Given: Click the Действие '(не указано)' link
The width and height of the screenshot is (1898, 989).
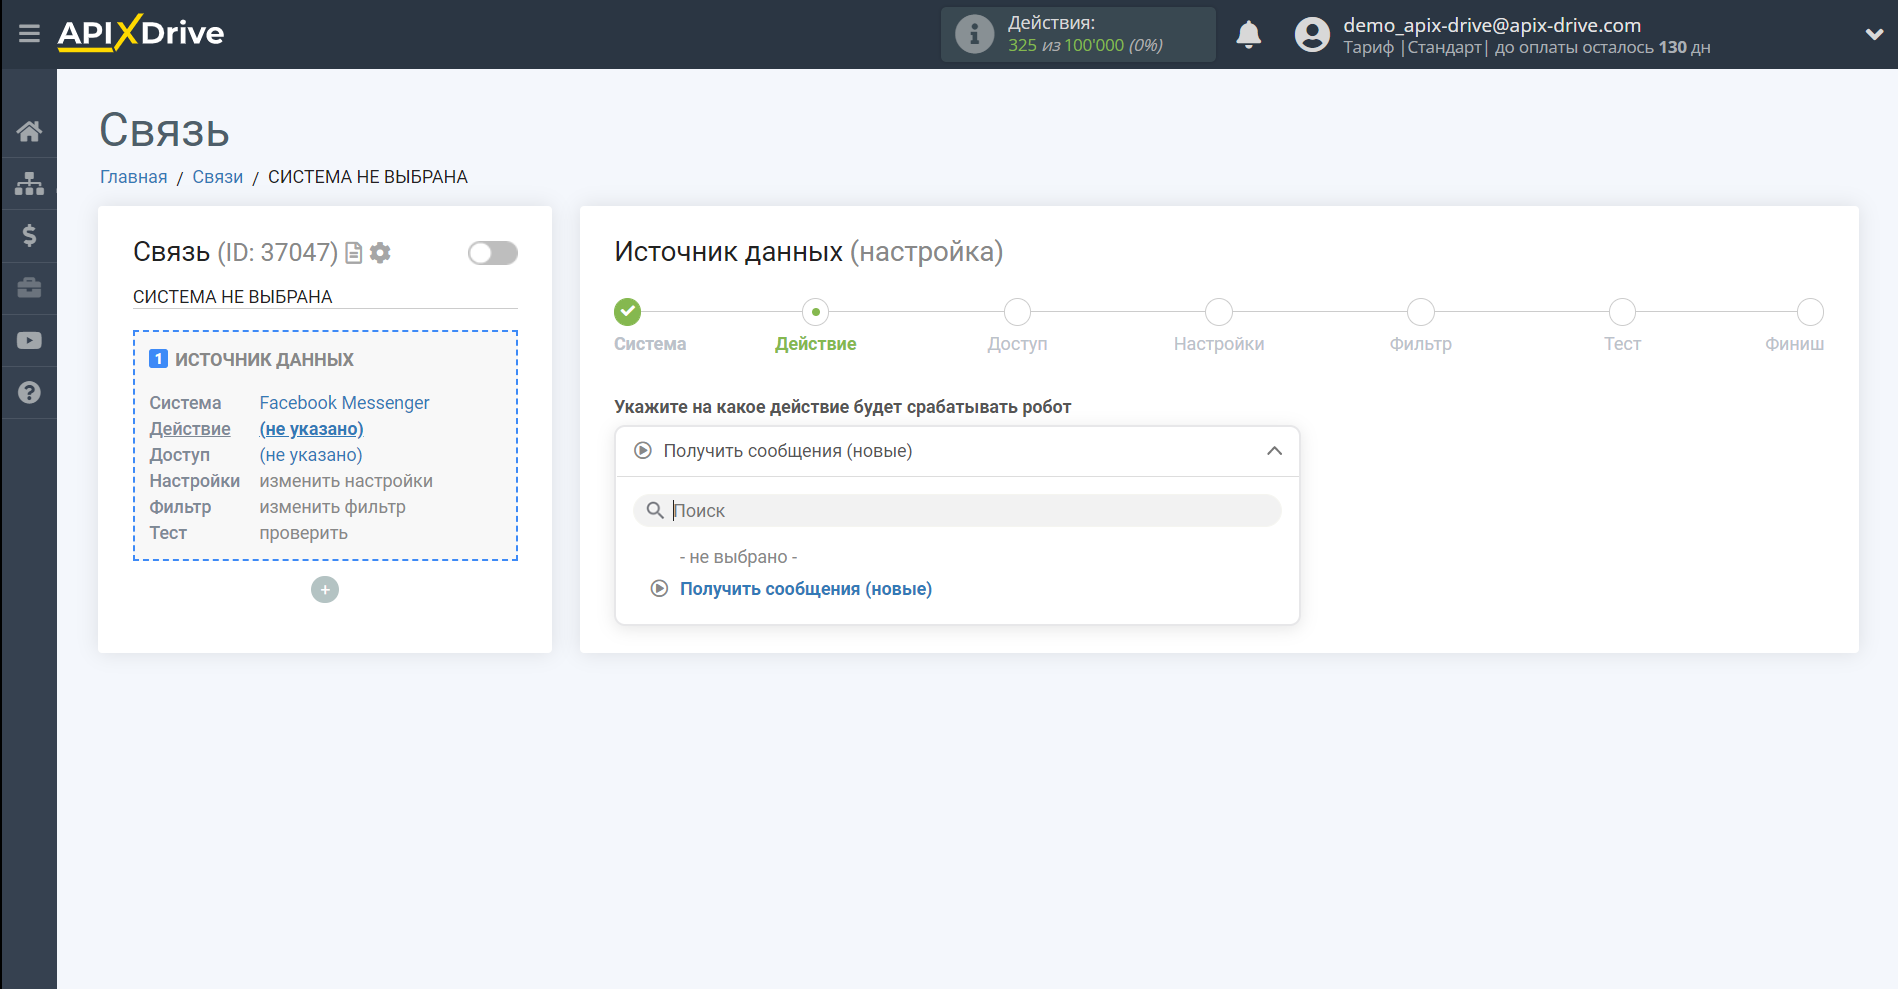Looking at the screenshot, I should (x=311, y=429).
